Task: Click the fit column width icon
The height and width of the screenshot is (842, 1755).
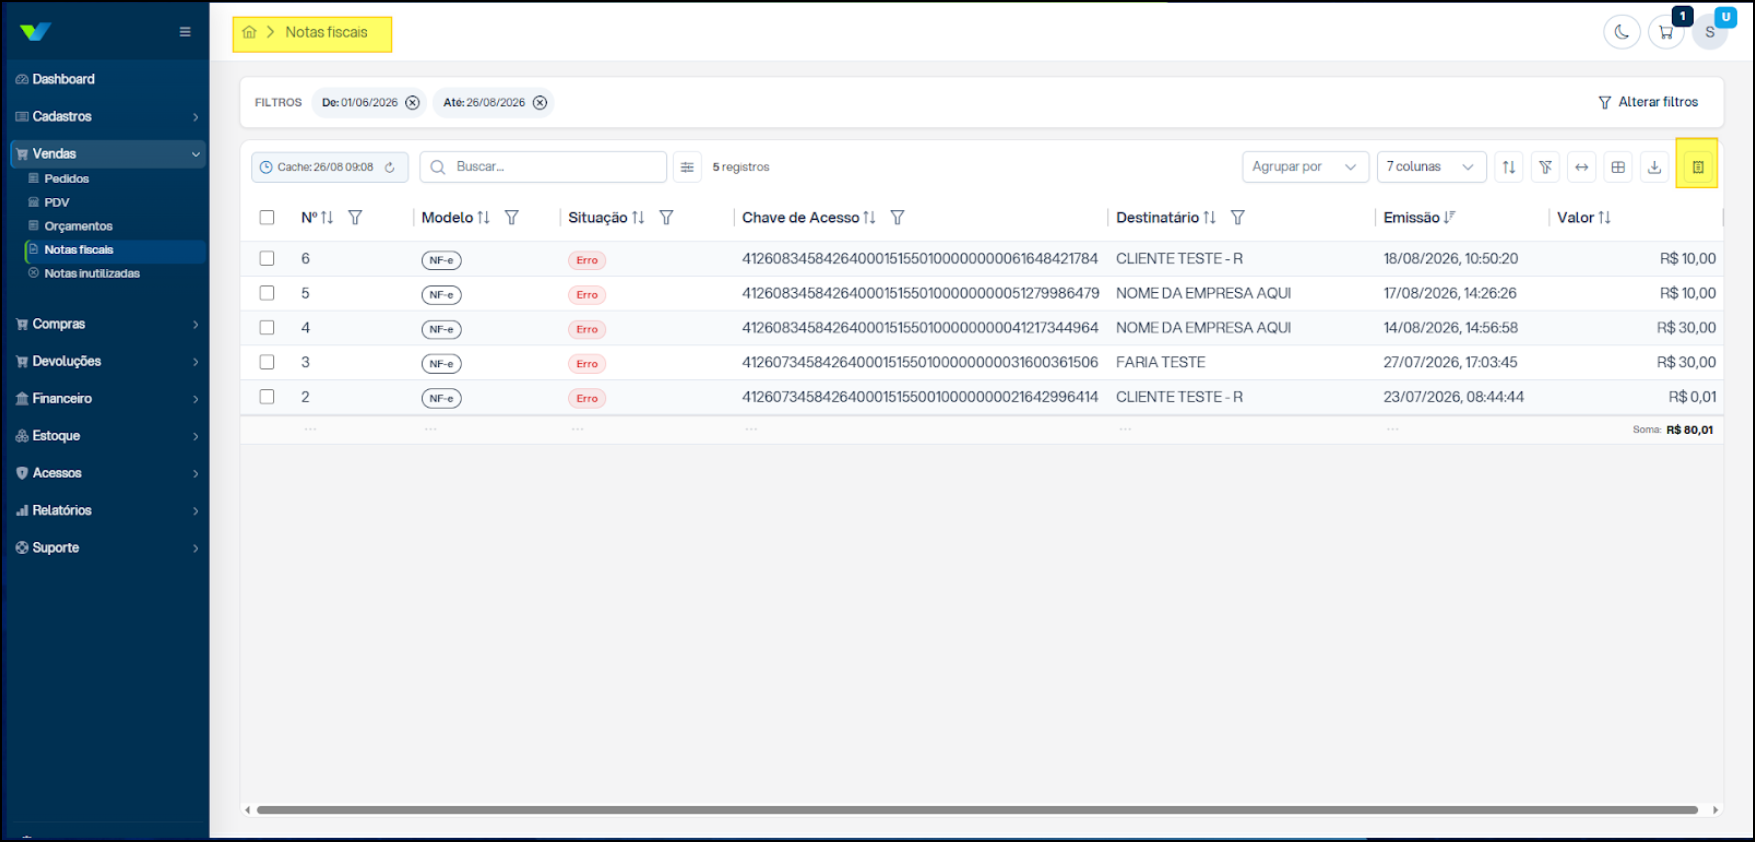Action: tap(1581, 167)
